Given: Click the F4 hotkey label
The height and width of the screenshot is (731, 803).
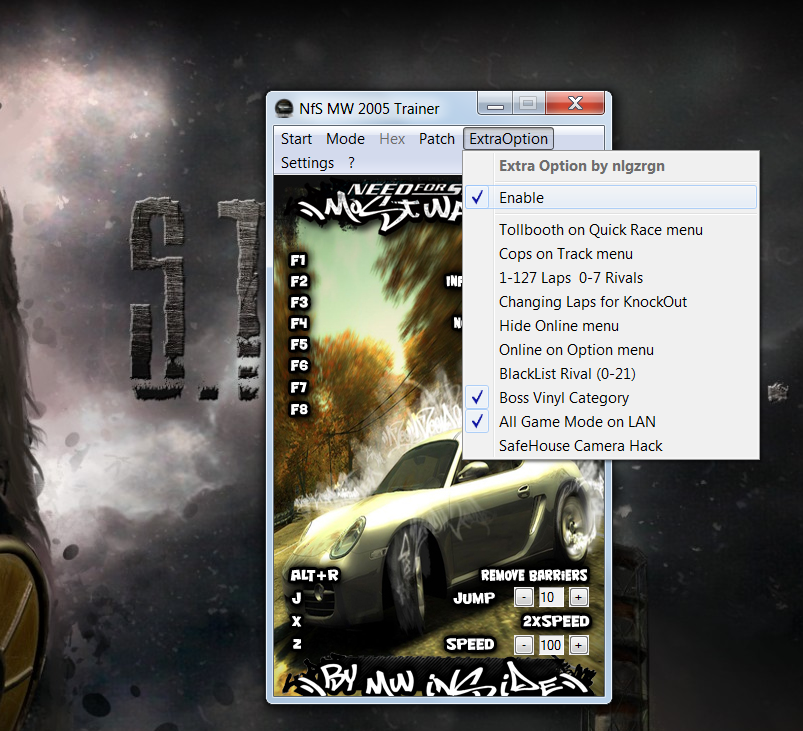Looking at the screenshot, I should point(299,324).
